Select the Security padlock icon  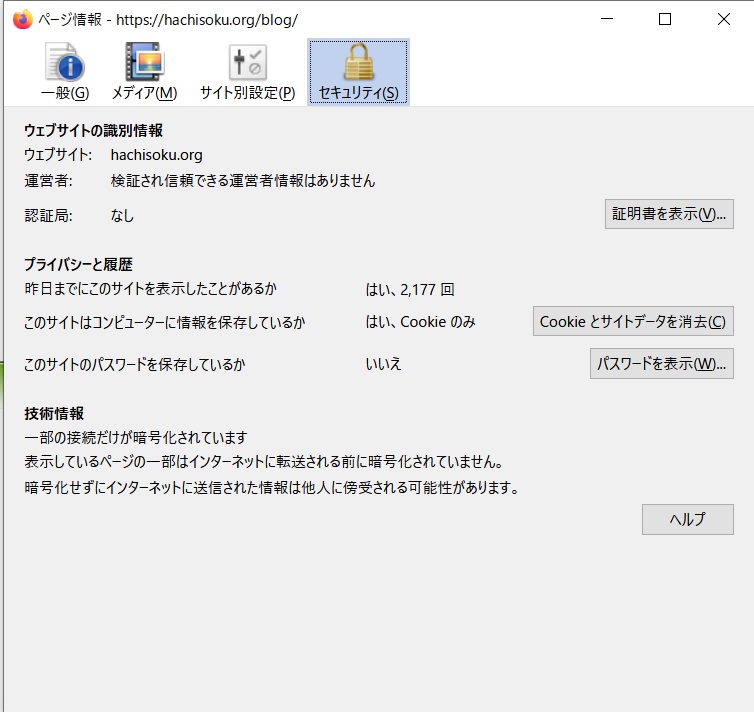tap(358, 64)
